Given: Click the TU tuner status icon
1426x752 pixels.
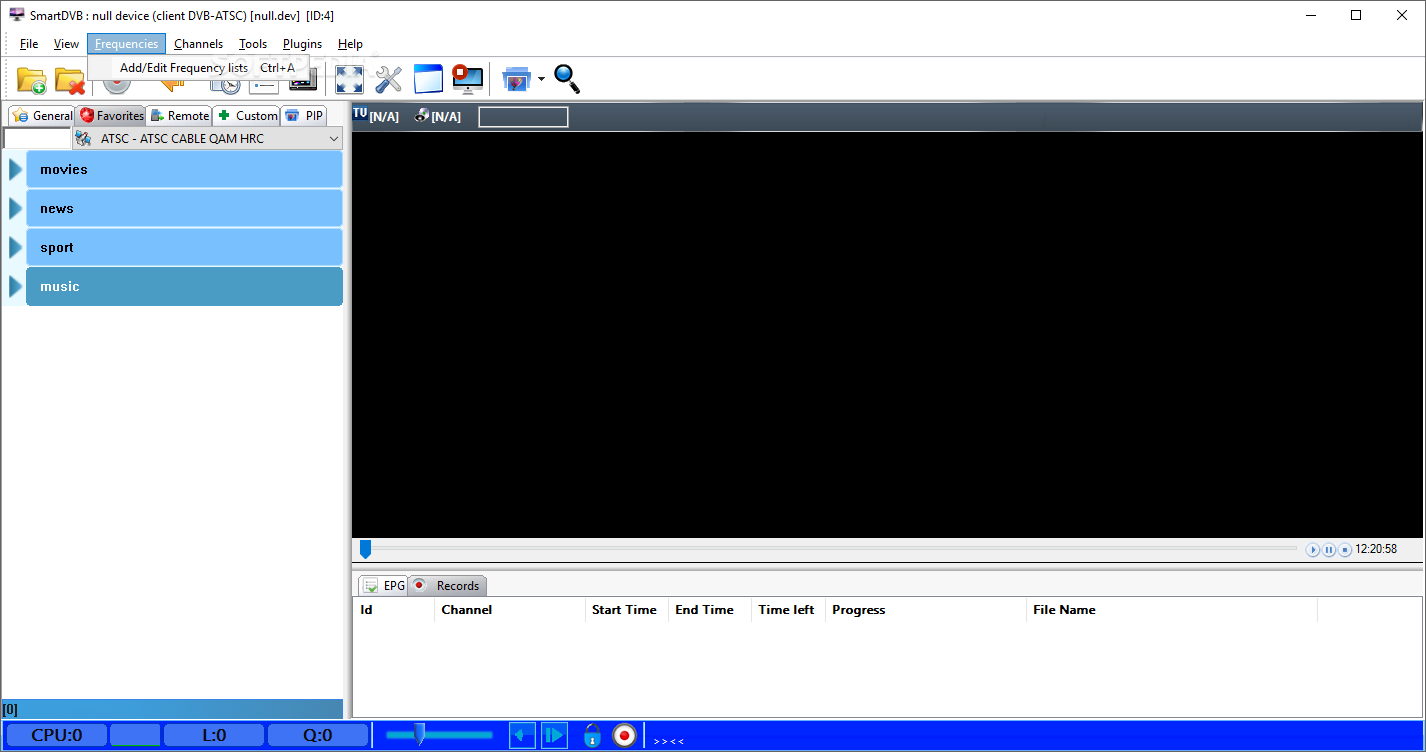Looking at the screenshot, I should 360,113.
